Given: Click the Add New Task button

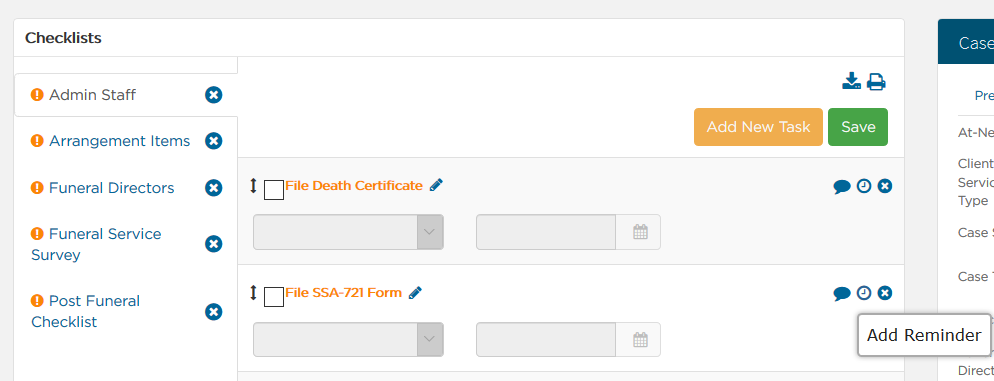Looking at the screenshot, I should (758, 127).
